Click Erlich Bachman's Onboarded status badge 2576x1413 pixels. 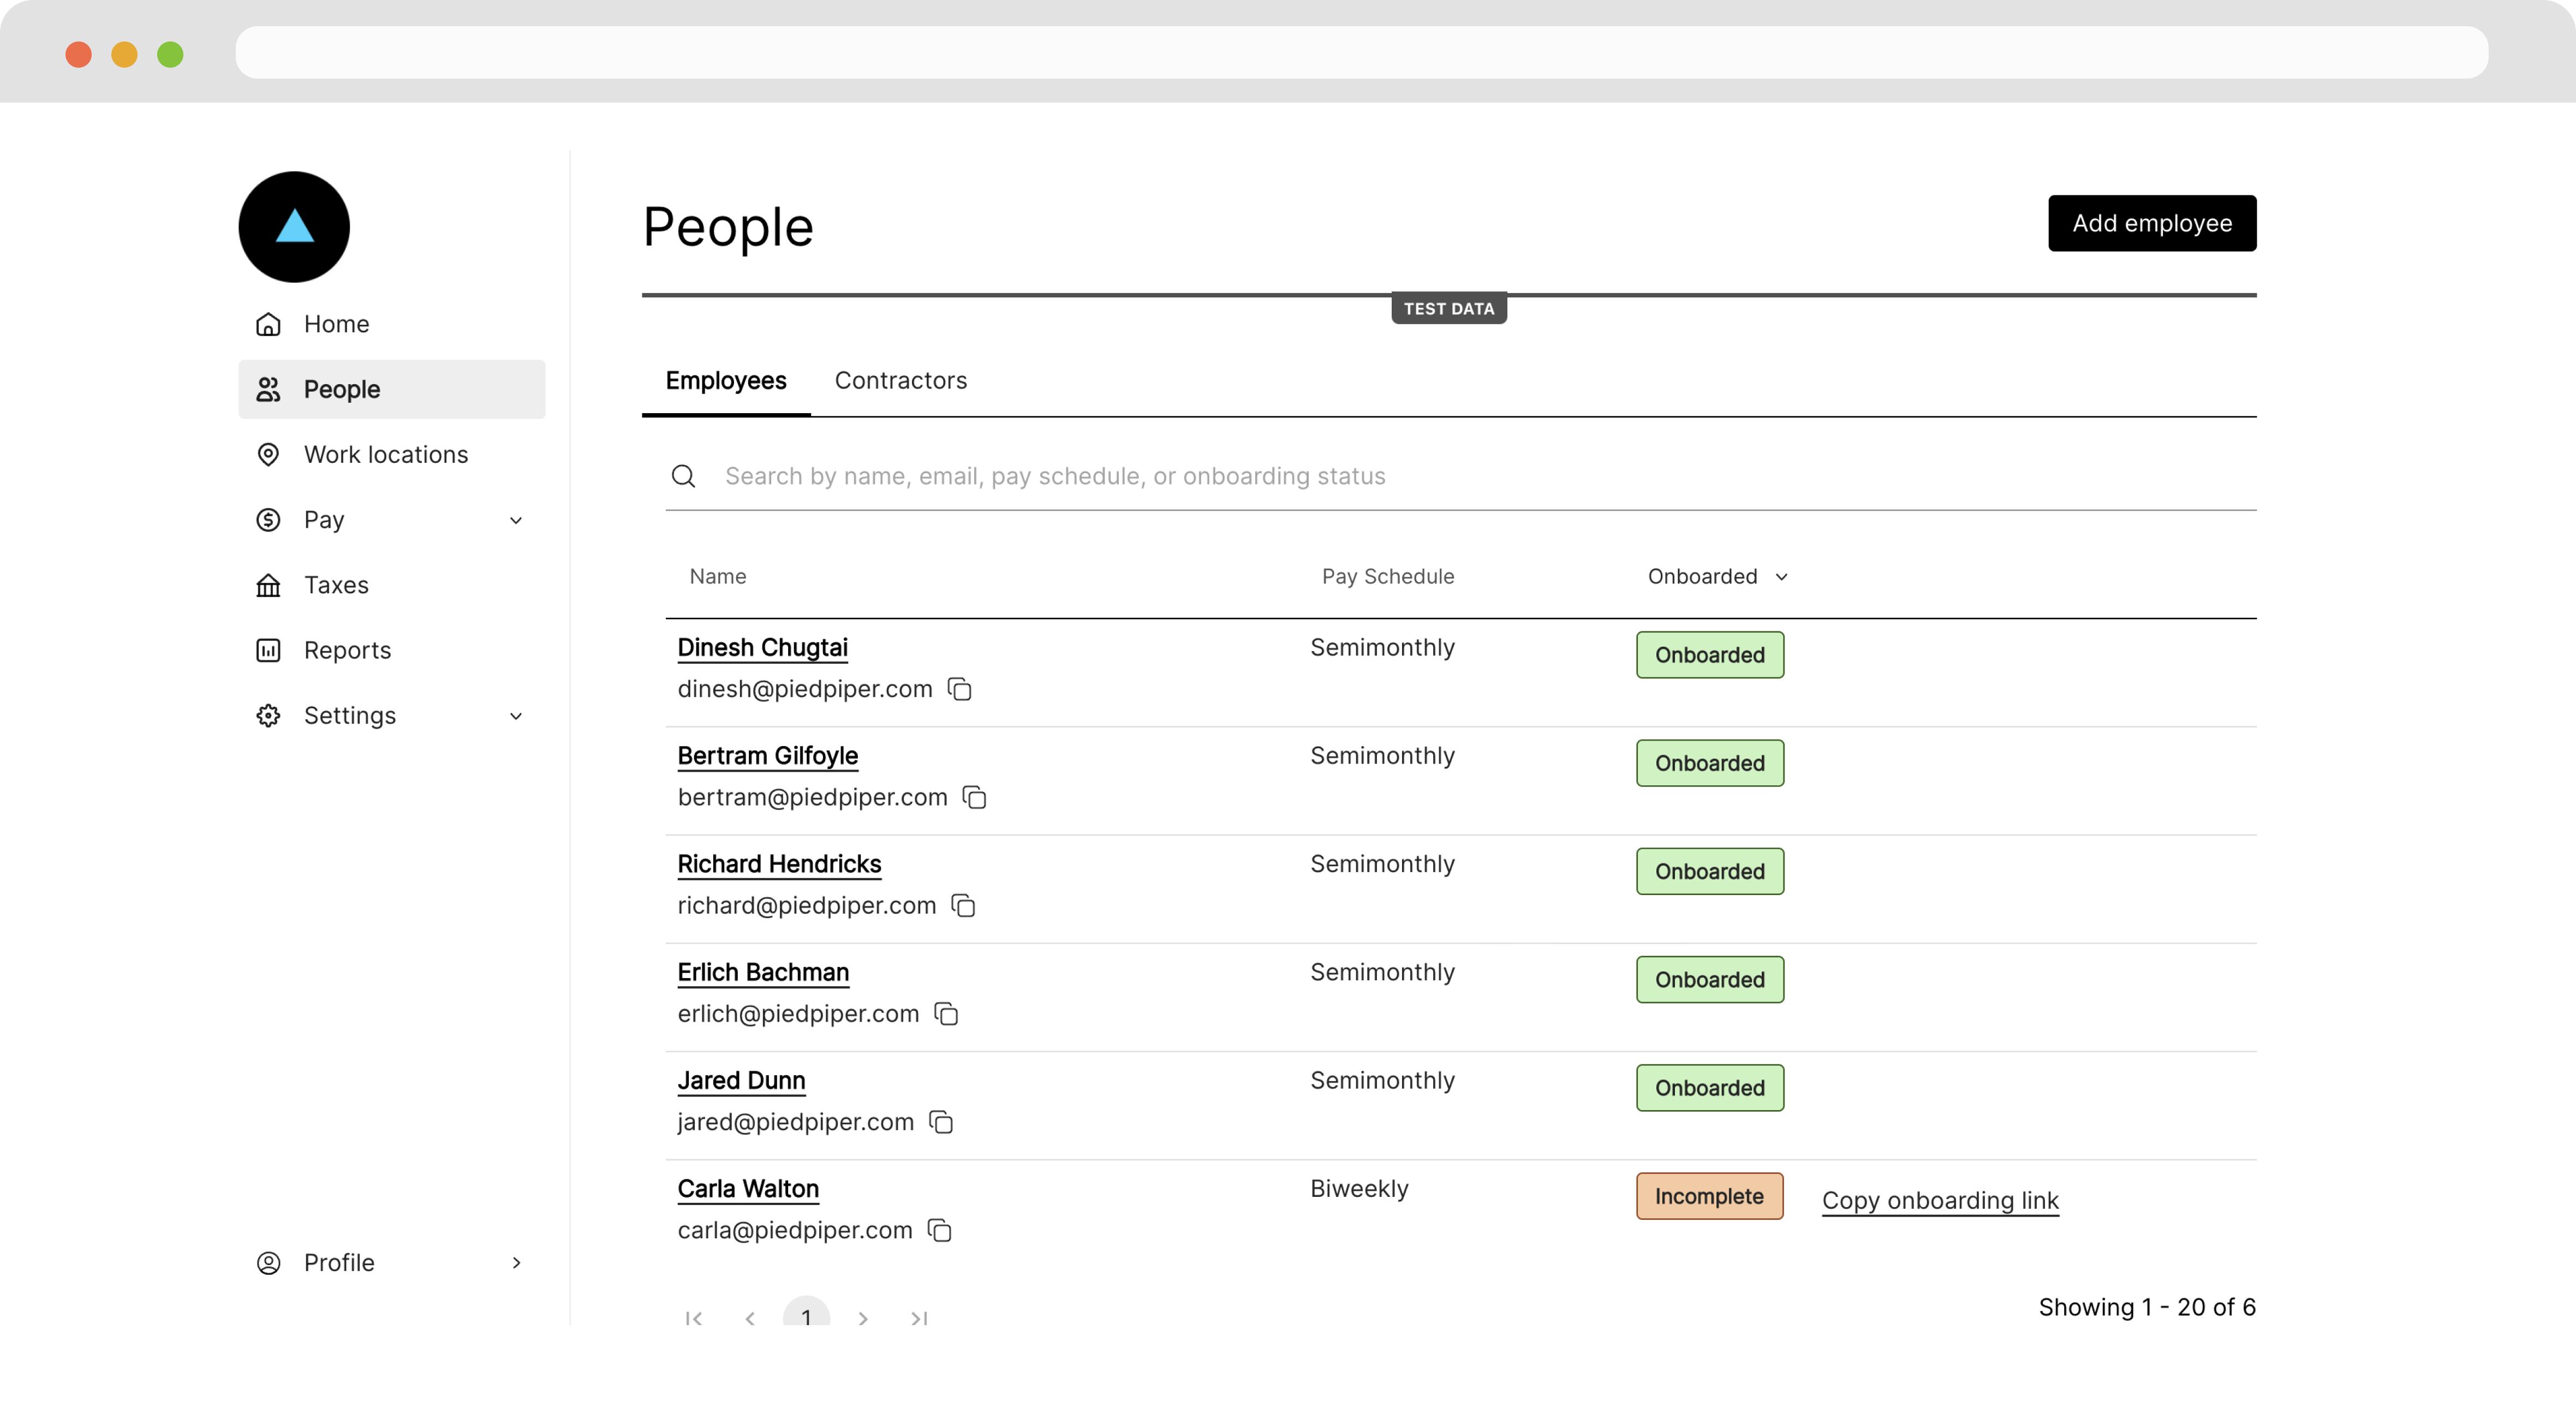click(x=1710, y=979)
